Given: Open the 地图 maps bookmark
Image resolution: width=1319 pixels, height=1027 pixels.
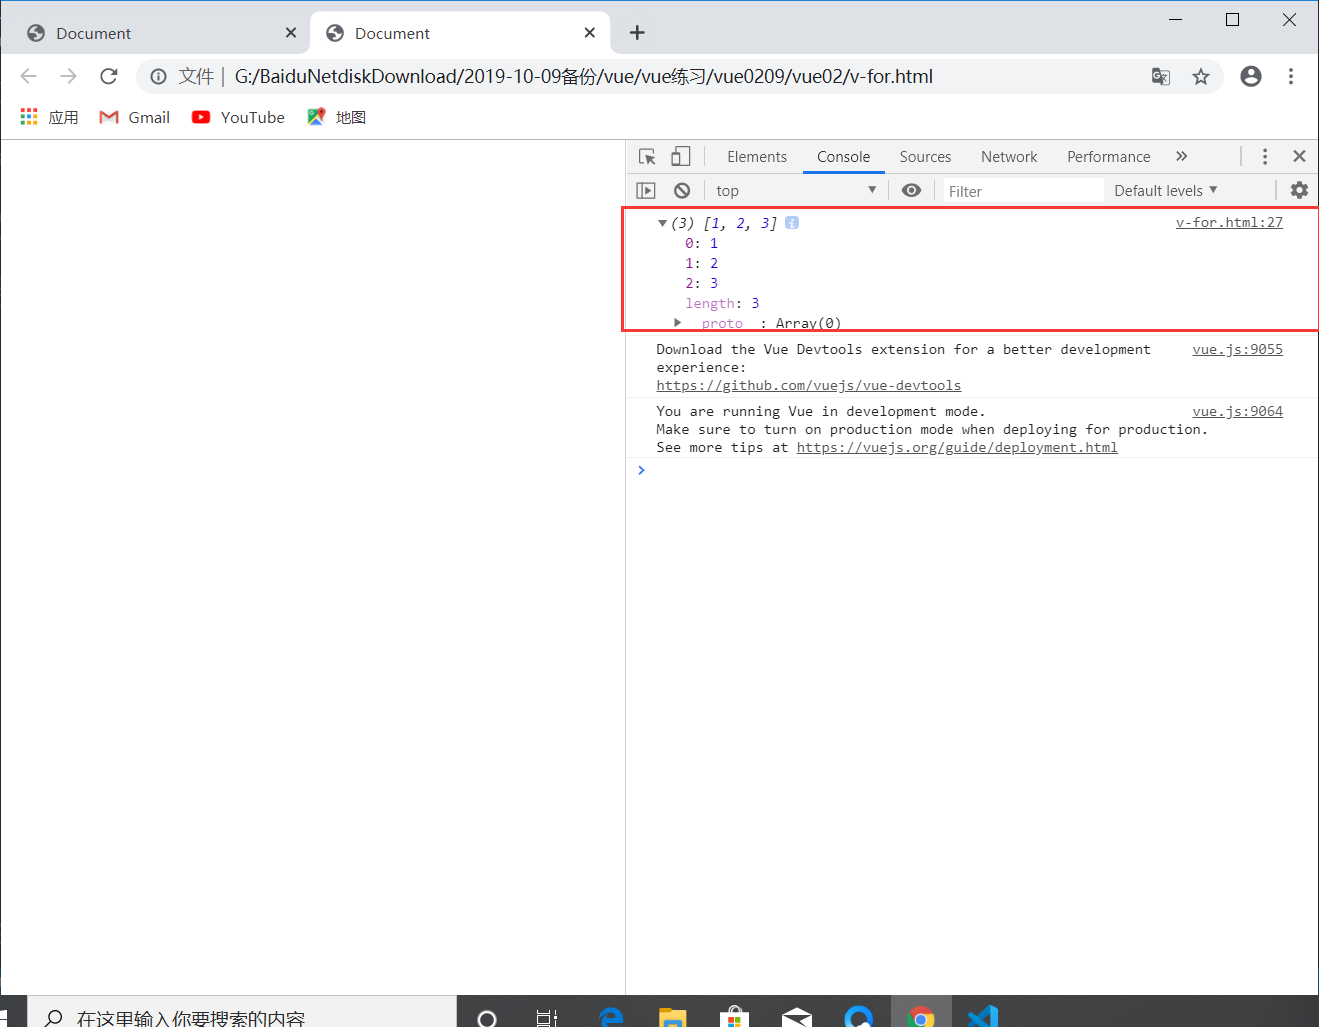Looking at the screenshot, I should (x=336, y=117).
